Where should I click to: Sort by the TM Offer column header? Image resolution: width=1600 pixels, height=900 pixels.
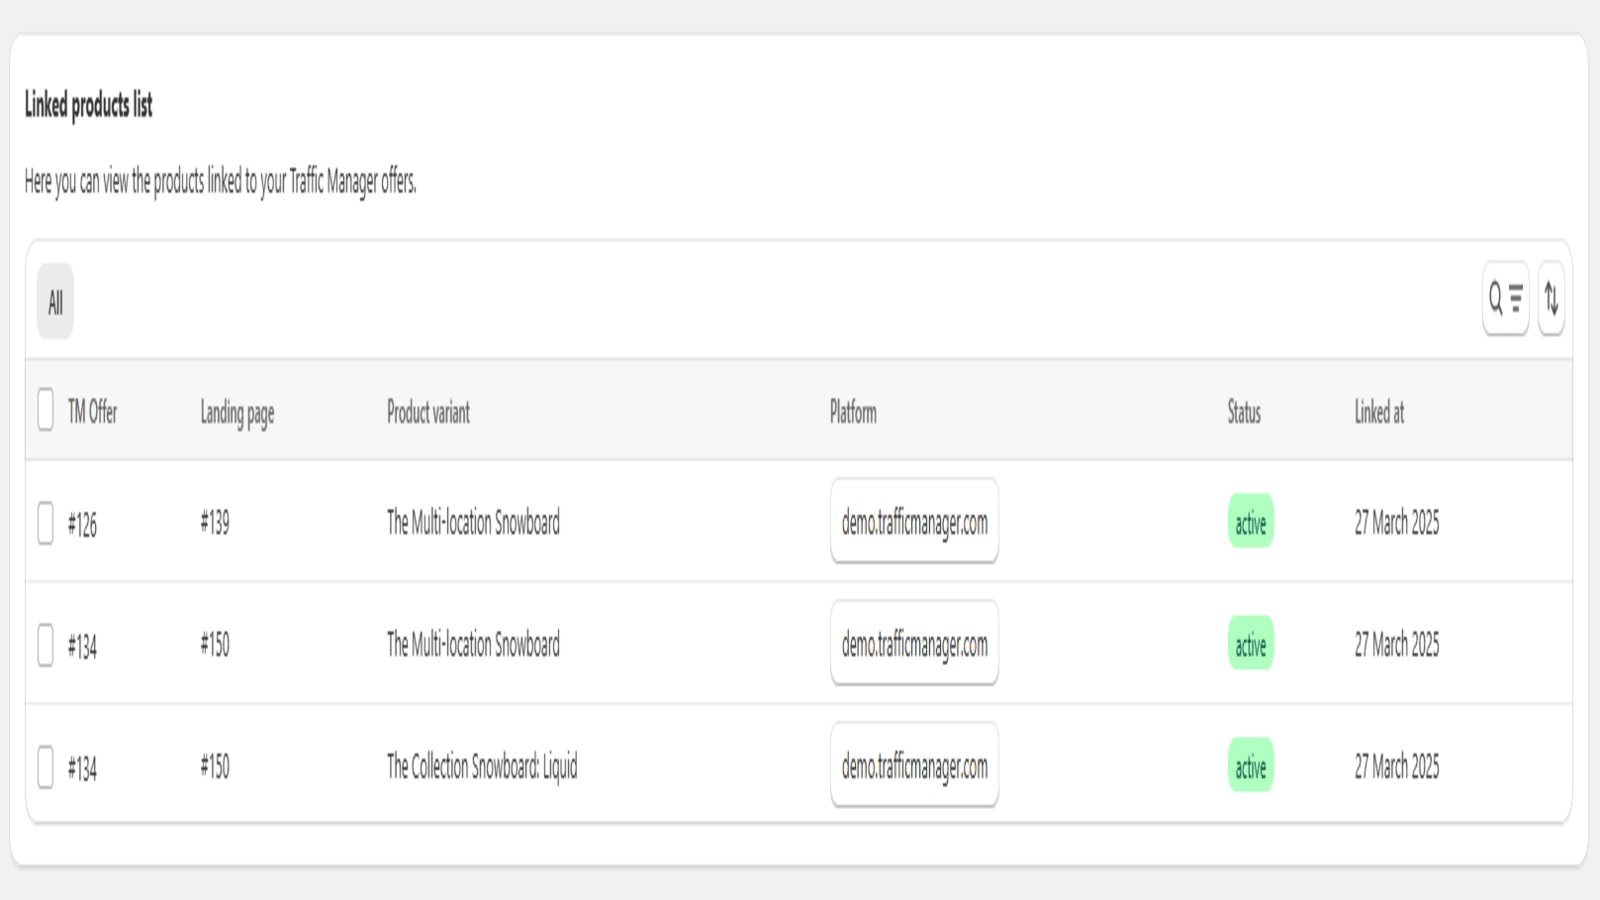[x=92, y=411]
